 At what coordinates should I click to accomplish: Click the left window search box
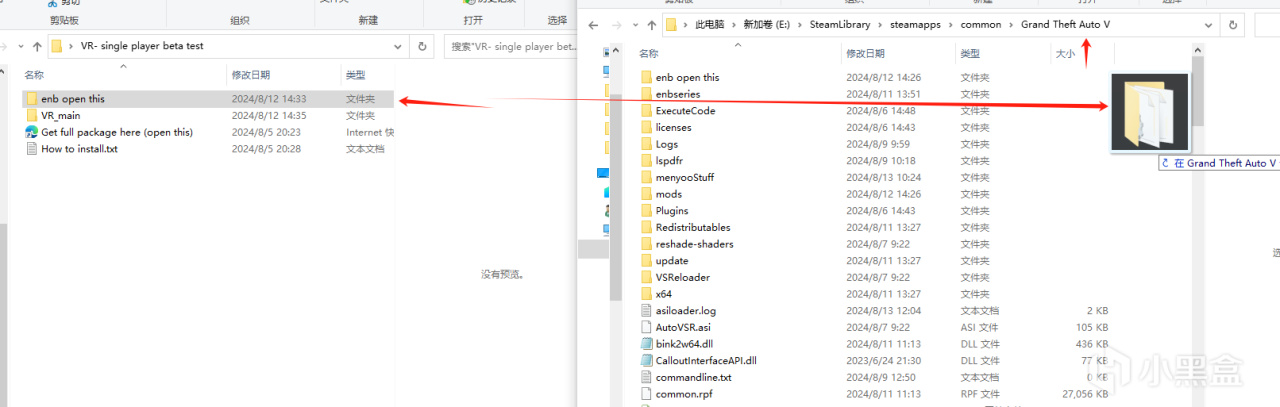click(x=511, y=46)
